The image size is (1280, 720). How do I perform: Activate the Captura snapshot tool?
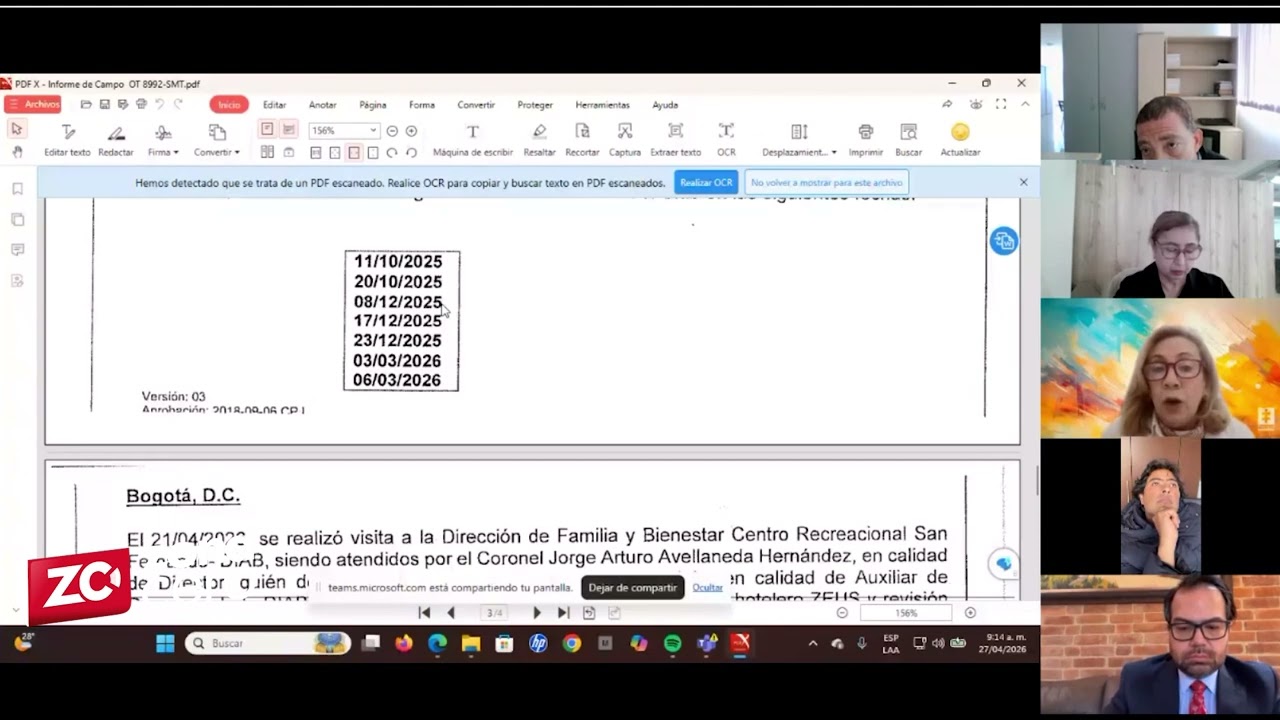point(624,139)
